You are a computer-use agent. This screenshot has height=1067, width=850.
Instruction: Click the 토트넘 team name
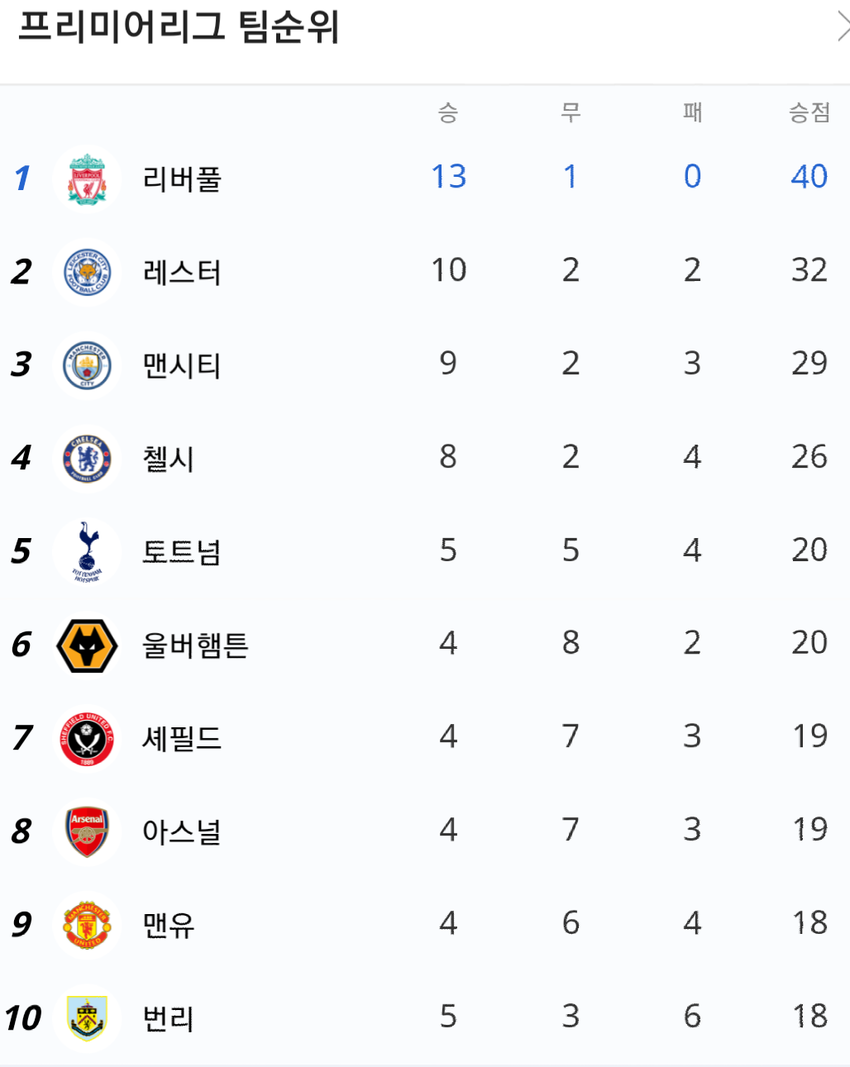(182, 552)
